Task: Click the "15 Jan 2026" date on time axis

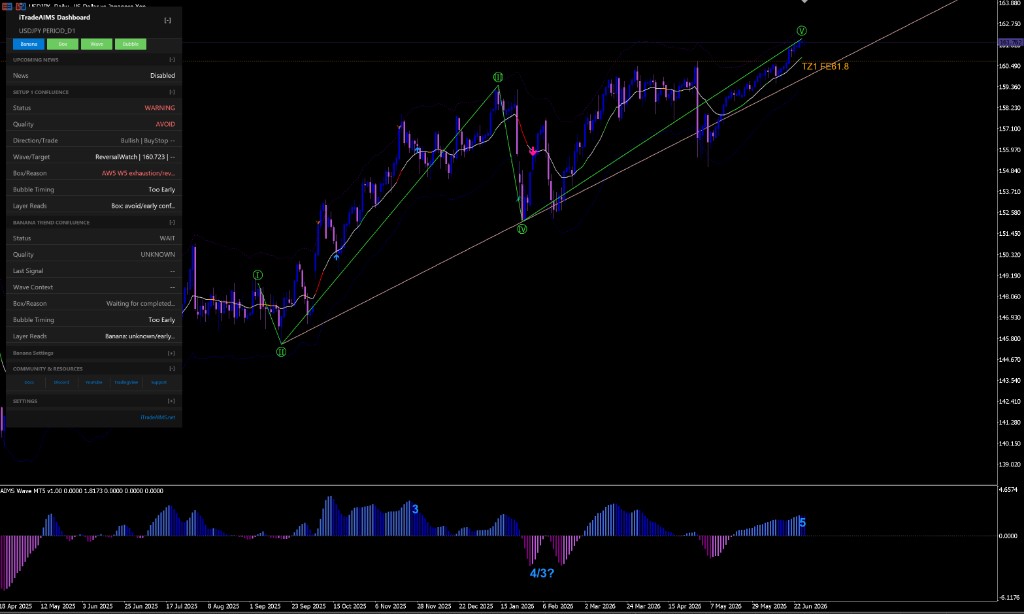Action: 517,606
